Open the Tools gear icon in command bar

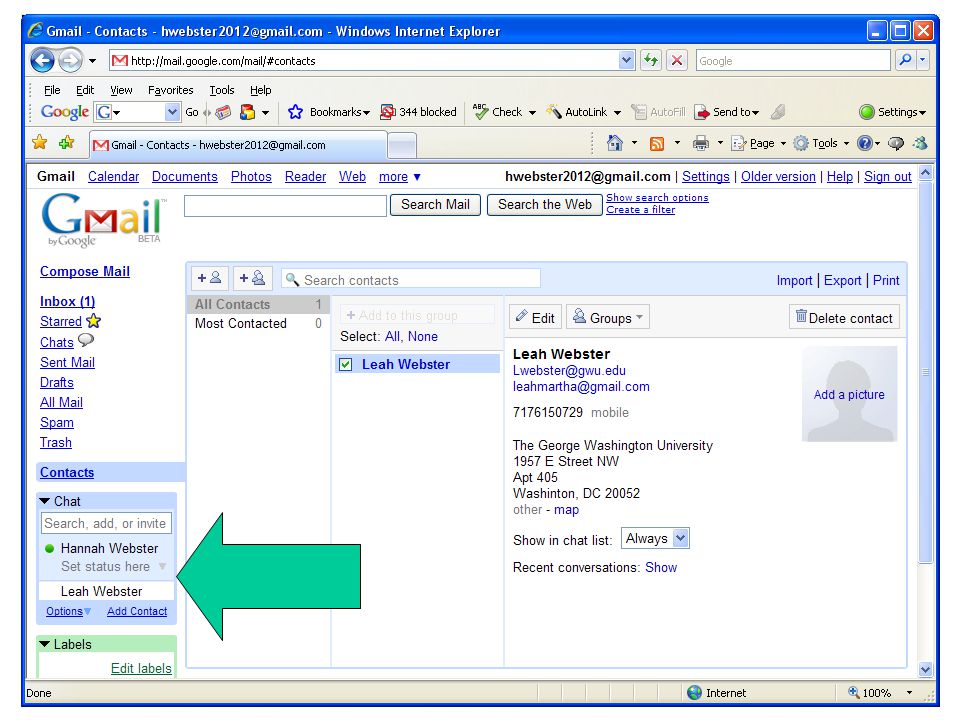tap(801, 143)
